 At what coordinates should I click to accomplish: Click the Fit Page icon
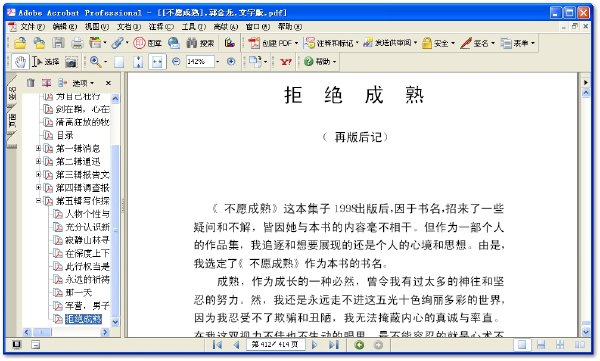pyautogui.click(x=138, y=62)
